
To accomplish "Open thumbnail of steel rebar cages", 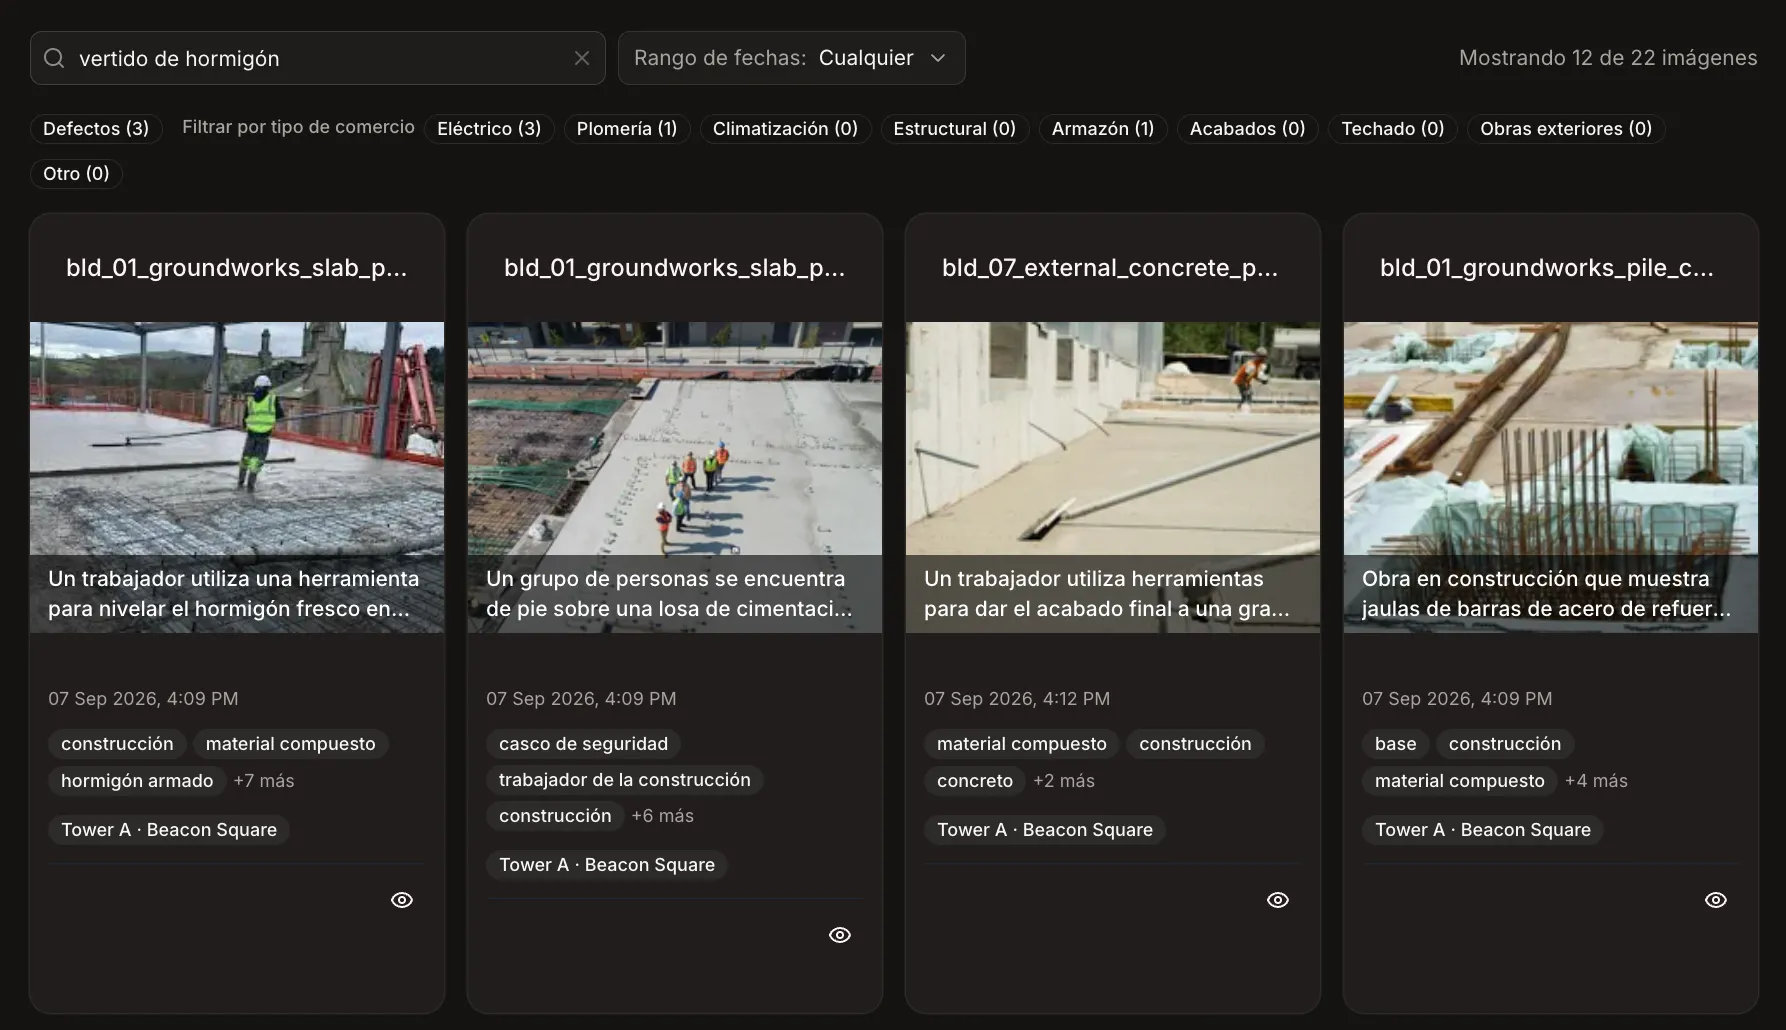I will 1551,477.
